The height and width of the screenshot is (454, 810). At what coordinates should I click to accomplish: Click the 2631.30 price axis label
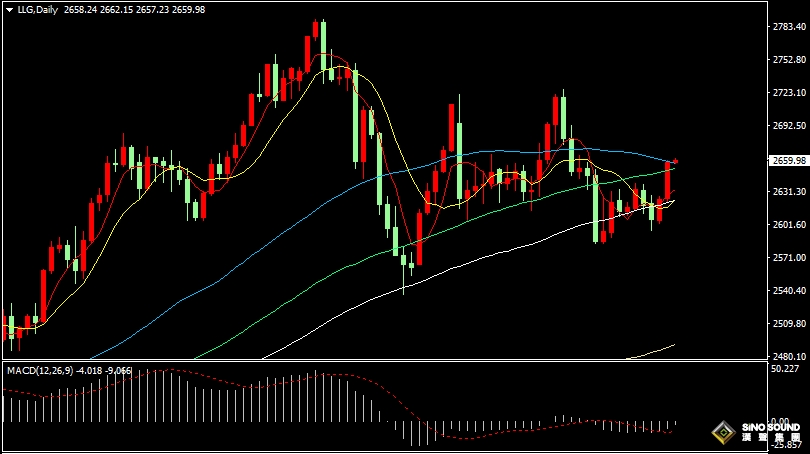tap(789, 192)
